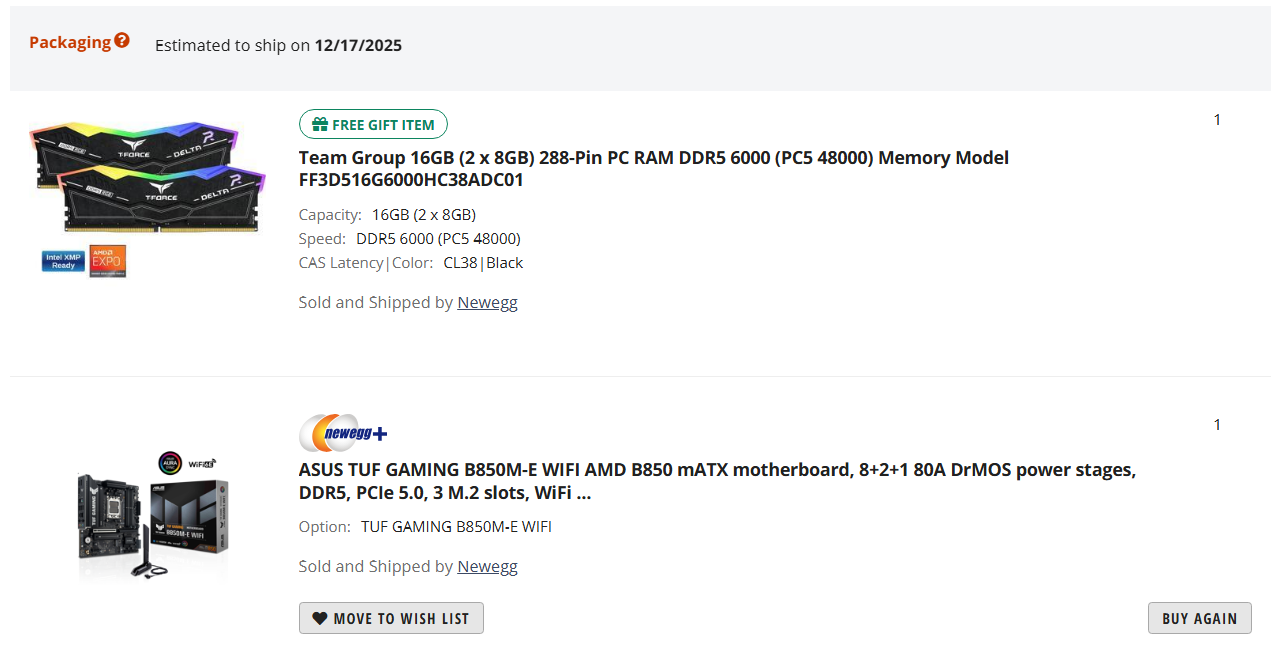This screenshot has width=1272, height=667.
Task: Click the Intel XMP Ready badge
Action: click(63, 261)
